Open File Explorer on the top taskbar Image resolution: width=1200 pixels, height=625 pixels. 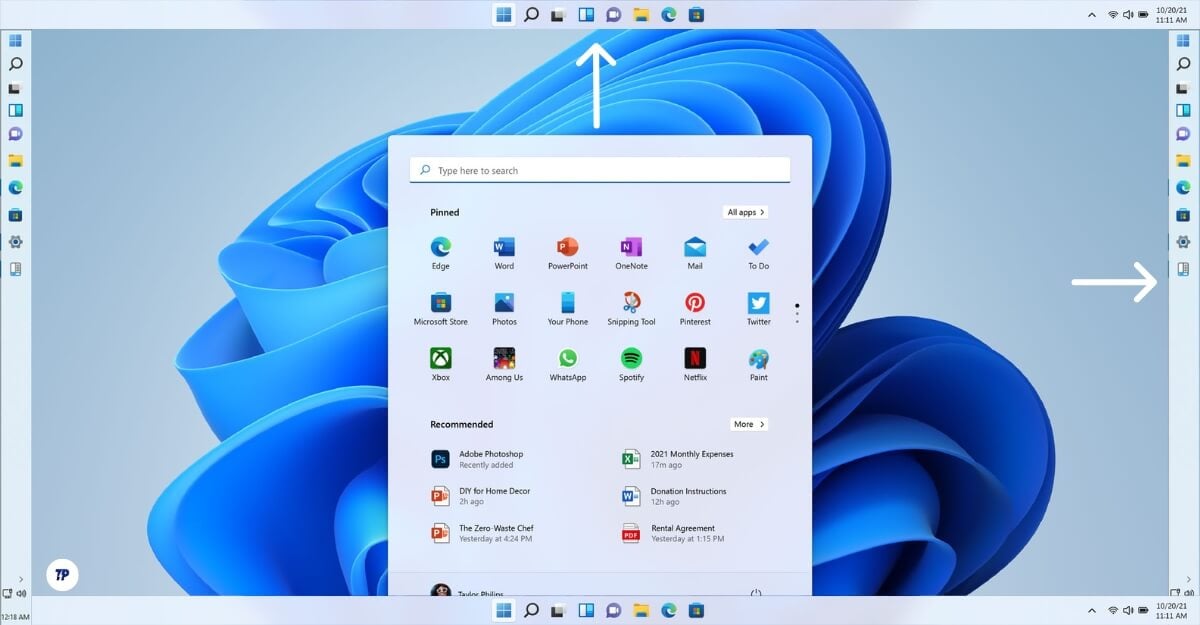(641, 14)
